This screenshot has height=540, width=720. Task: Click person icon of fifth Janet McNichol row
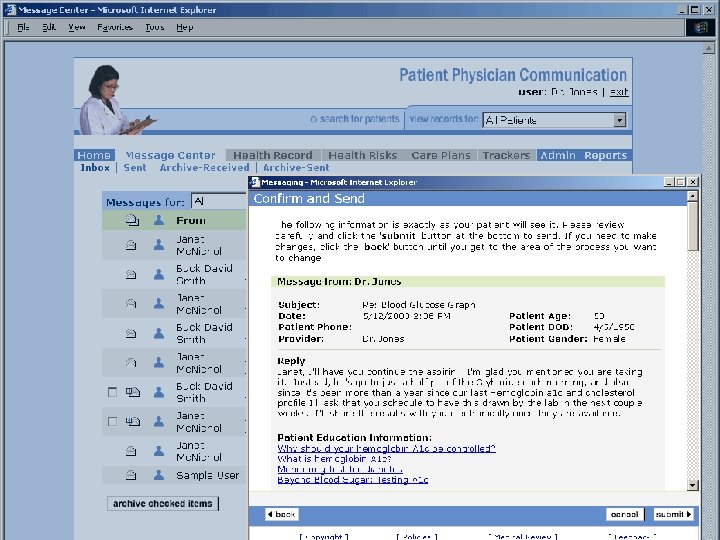(159, 451)
